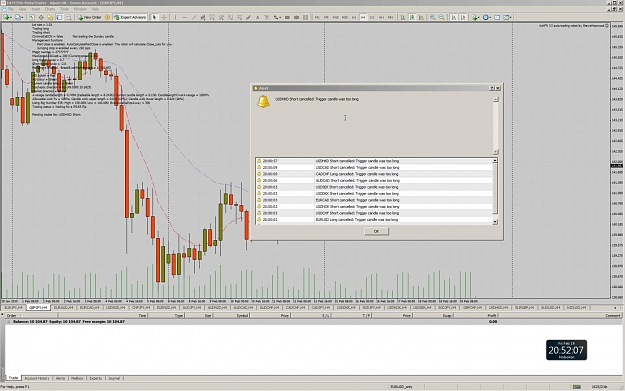The height and width of the screenshot is (391, 625).
Task: Switch to the EURCAD,H4 chart tab
Action: [89, 308]
